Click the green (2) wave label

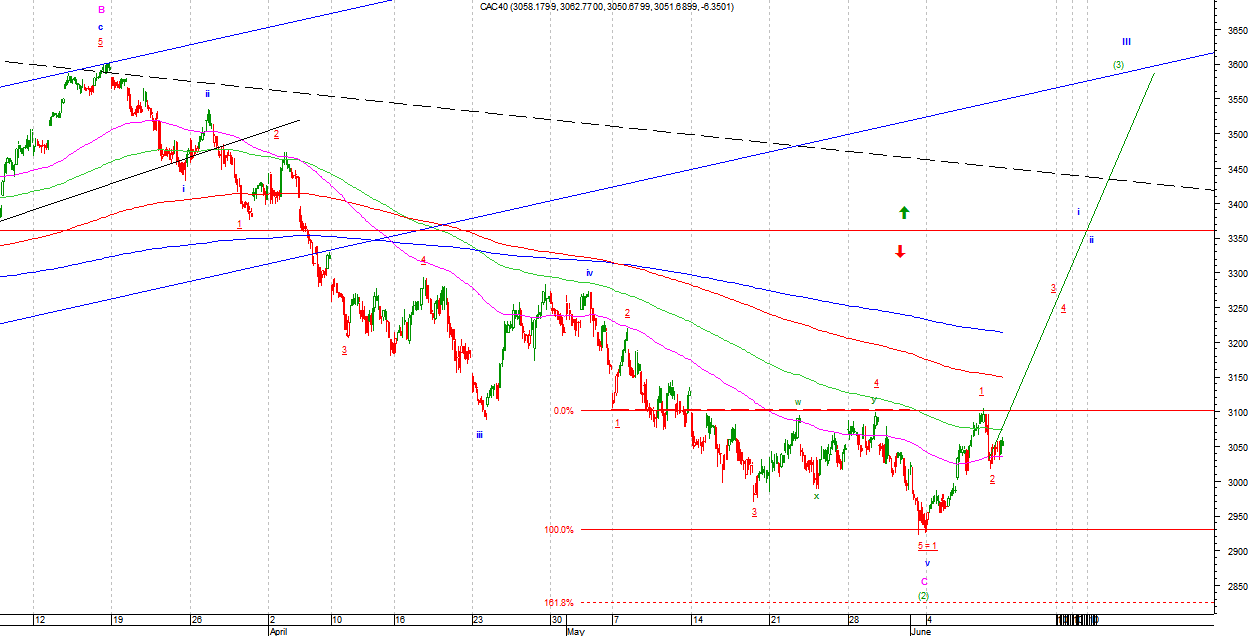[x=924, y=596]
